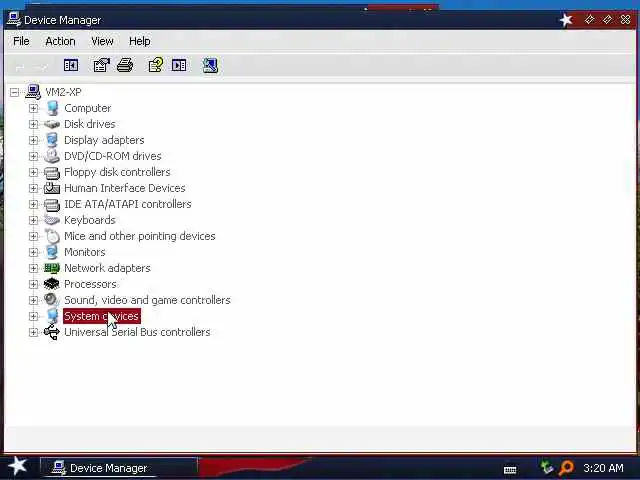Select the 'Keyboards' label
Screen dimensions: 640x480
[x=90, y=220]
